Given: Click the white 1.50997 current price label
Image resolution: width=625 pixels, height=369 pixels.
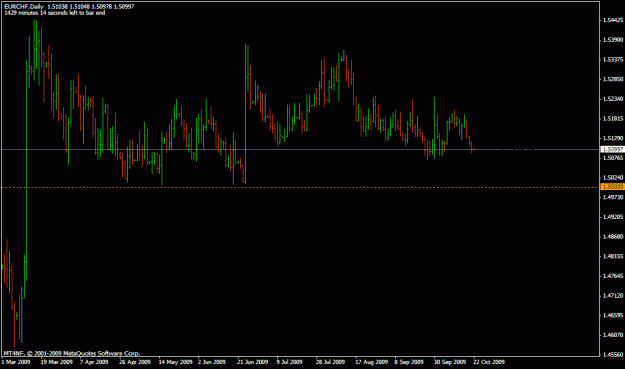Looking at the screenshot, I should click(x=612, y=149).
